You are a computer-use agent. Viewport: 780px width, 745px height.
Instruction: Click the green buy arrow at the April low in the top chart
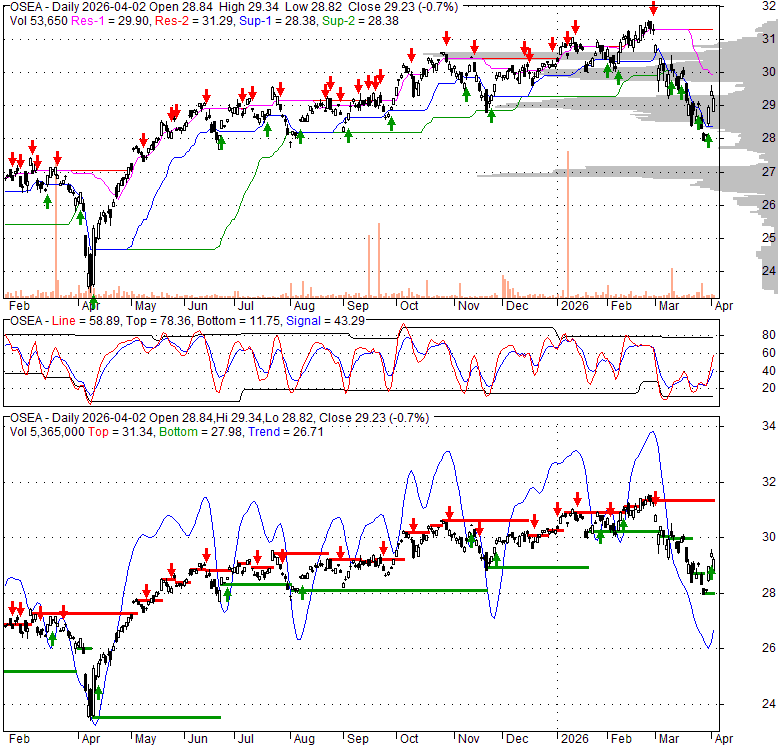pos(92,302)
